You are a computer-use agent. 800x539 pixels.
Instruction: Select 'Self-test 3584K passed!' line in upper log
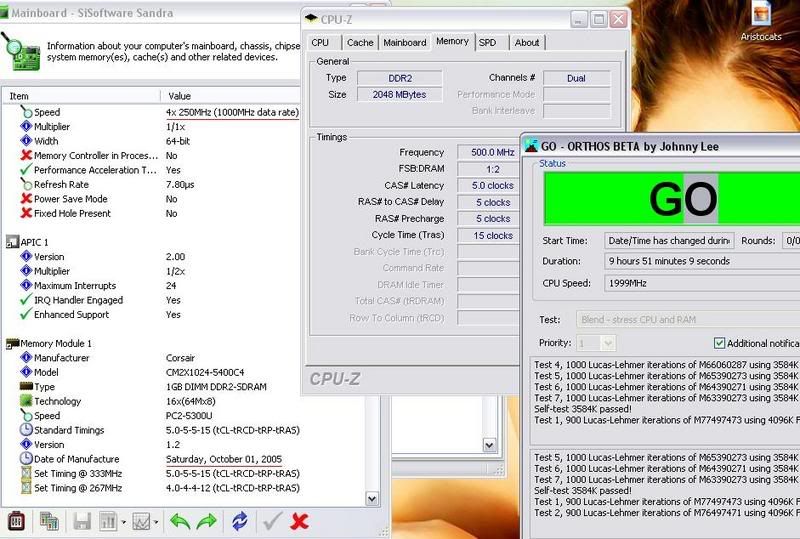pos(583,409)
